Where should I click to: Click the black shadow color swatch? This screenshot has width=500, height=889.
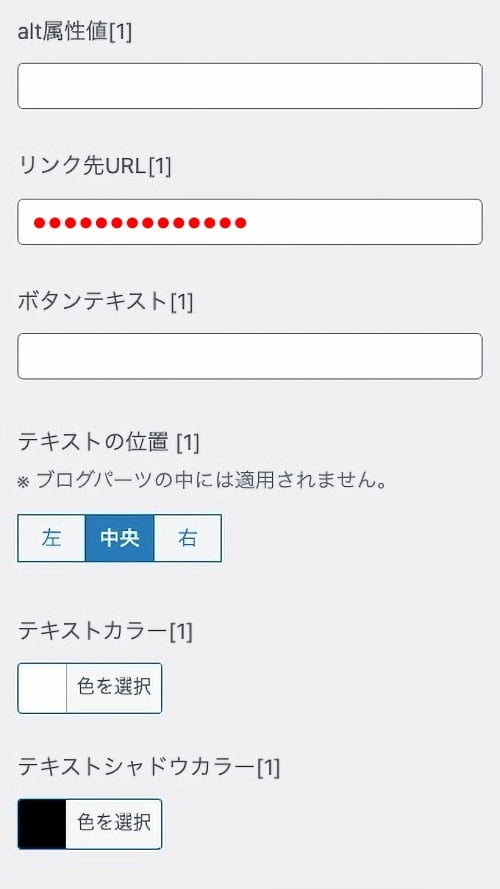coord(43,824)
